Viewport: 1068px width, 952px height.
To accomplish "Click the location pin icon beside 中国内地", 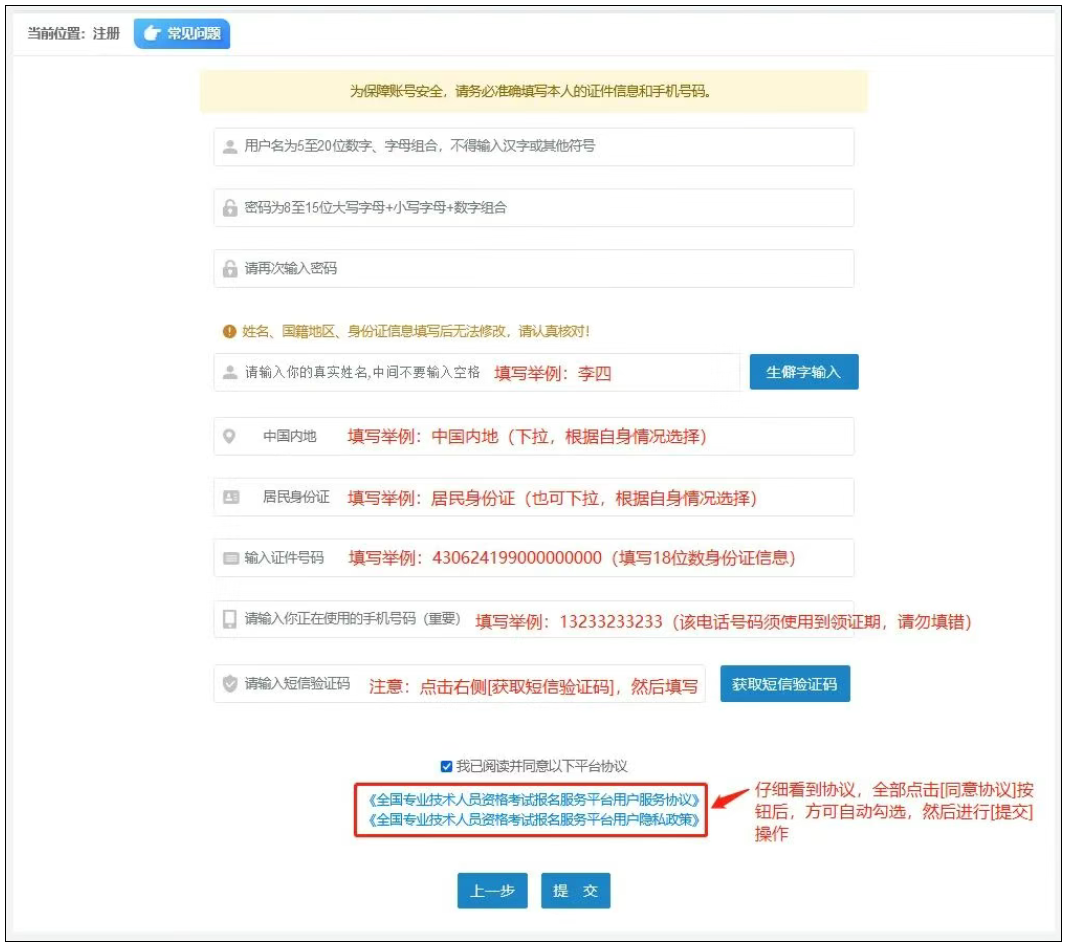I will click(230, 437).
